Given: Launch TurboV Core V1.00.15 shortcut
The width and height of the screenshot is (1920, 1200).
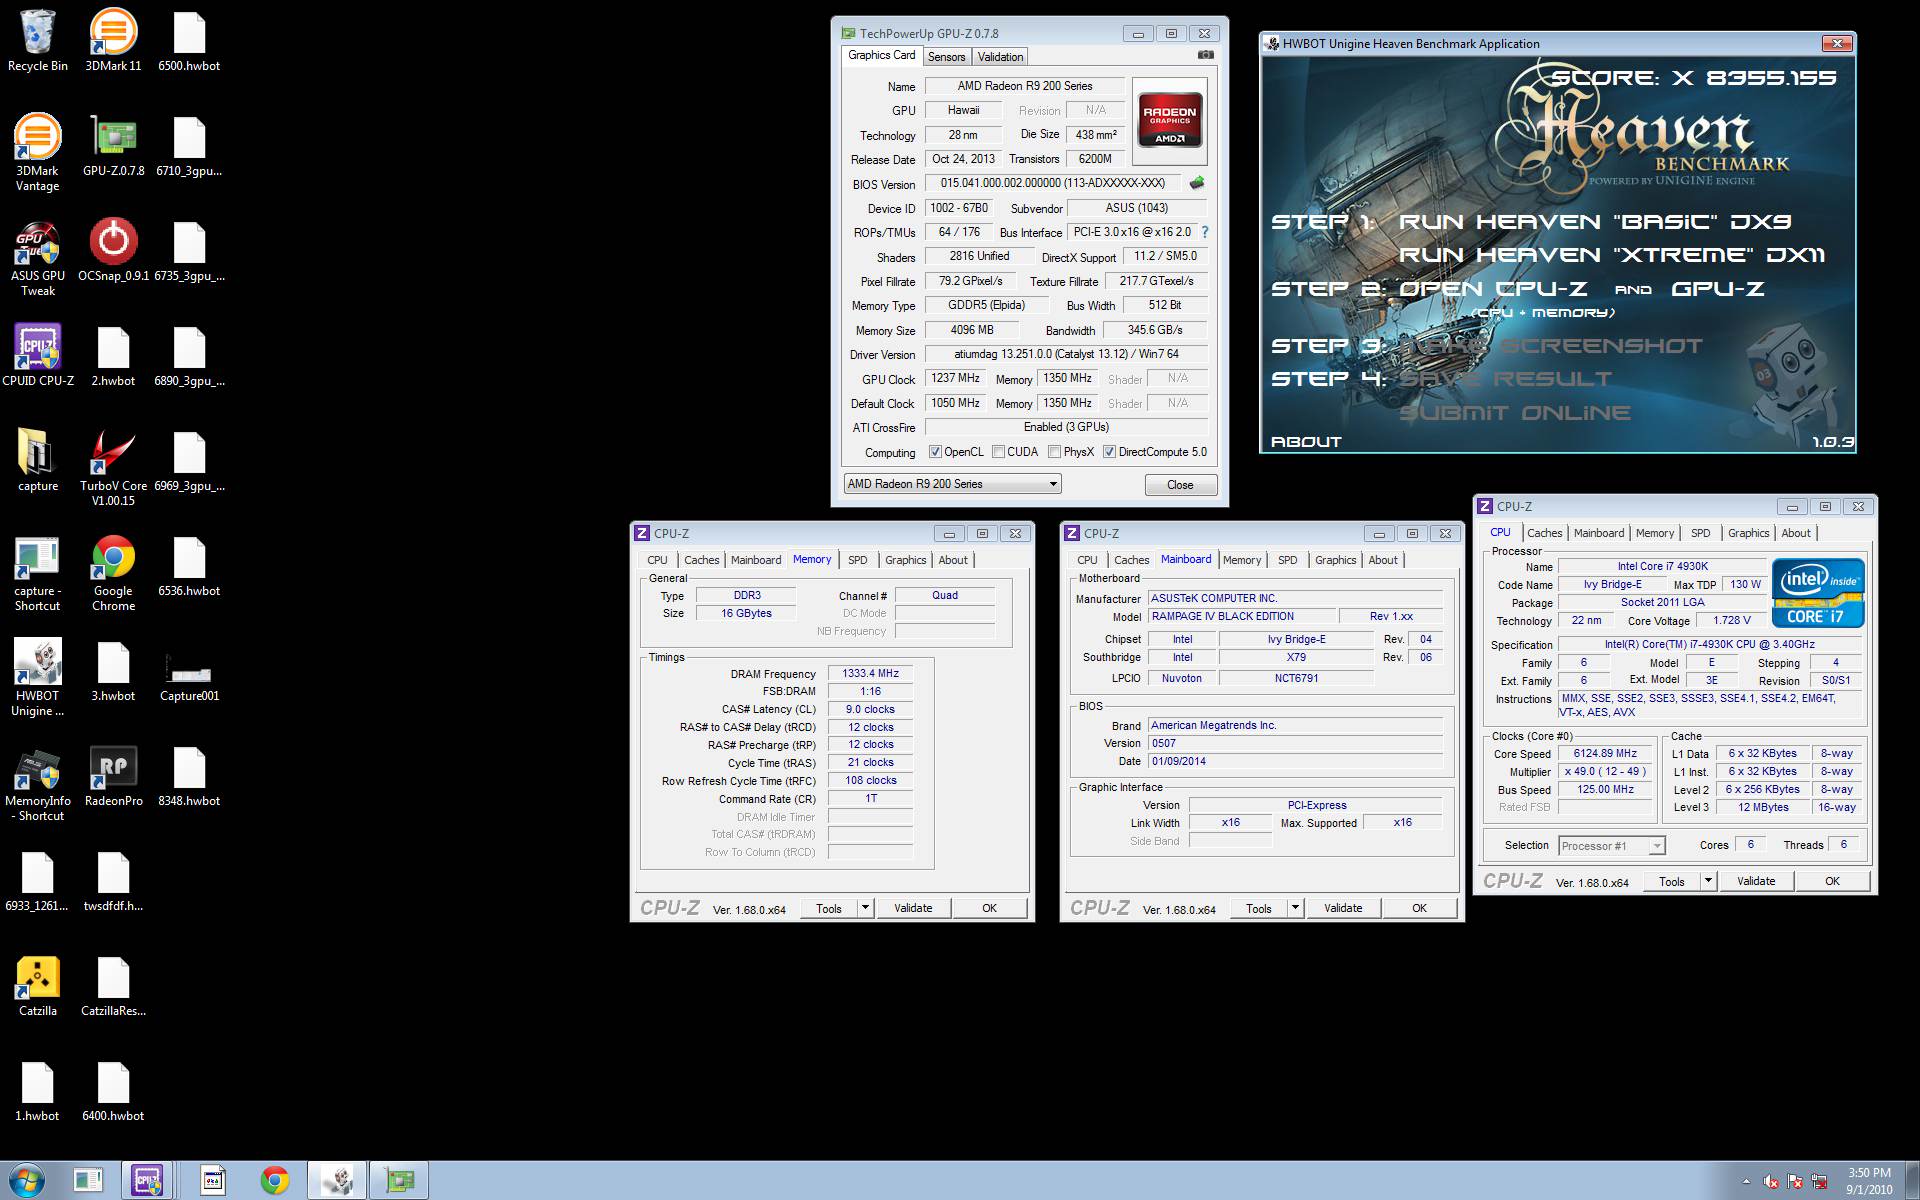Looking at the screenshot, I should tap(113, 467).
